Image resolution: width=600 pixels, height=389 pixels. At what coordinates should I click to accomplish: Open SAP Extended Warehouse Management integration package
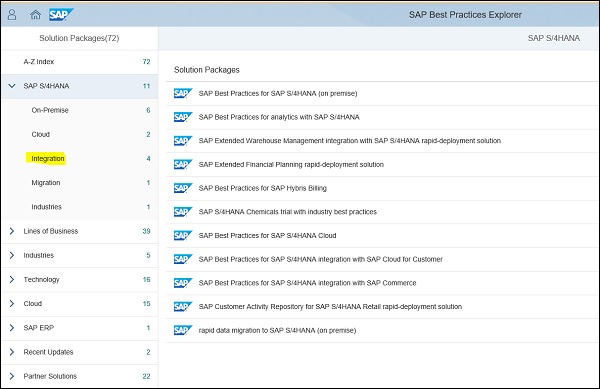(350, 141)
